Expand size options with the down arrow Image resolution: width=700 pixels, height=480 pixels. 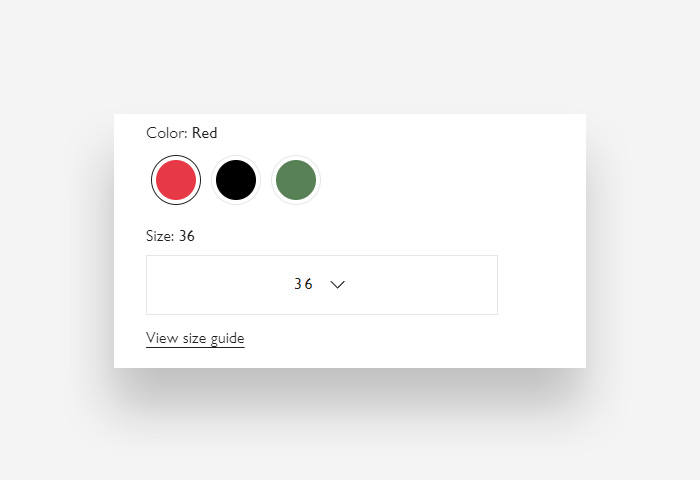click(337, 285)
